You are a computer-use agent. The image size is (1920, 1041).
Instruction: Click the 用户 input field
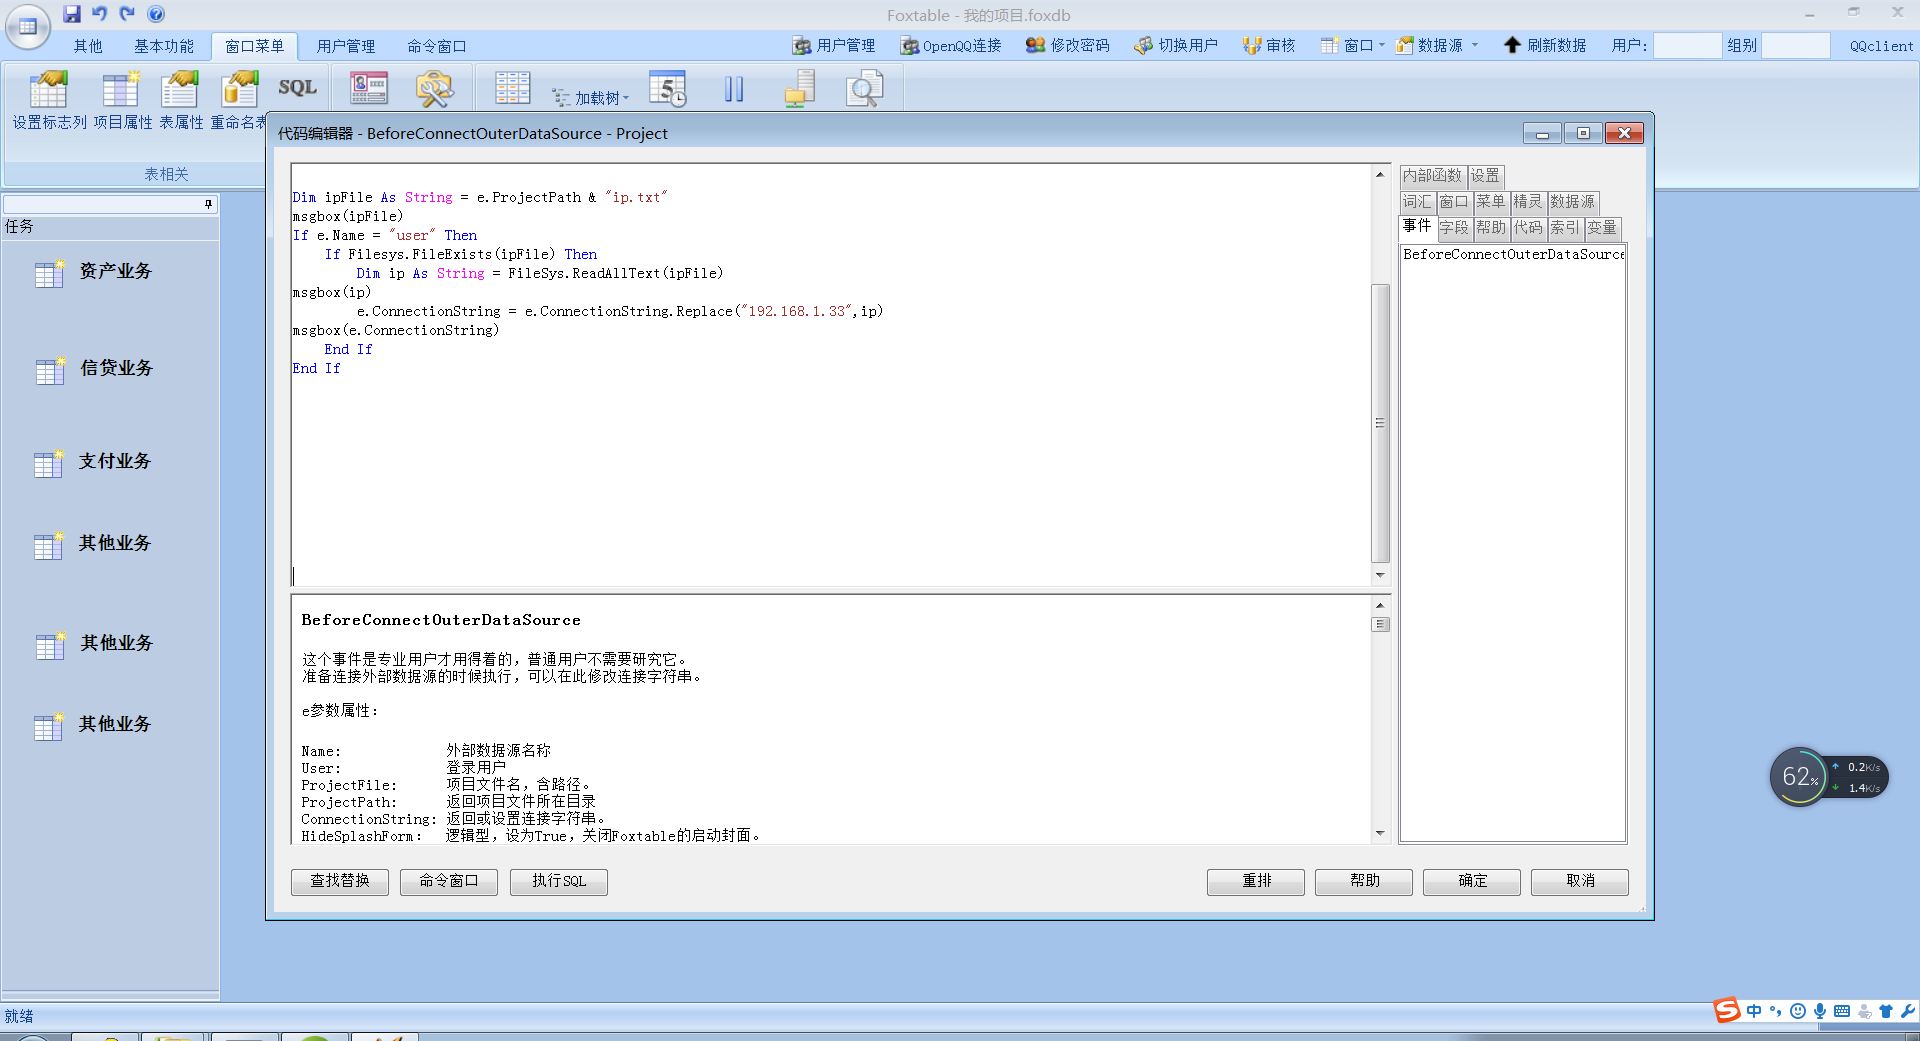(x=1686, y=46)
